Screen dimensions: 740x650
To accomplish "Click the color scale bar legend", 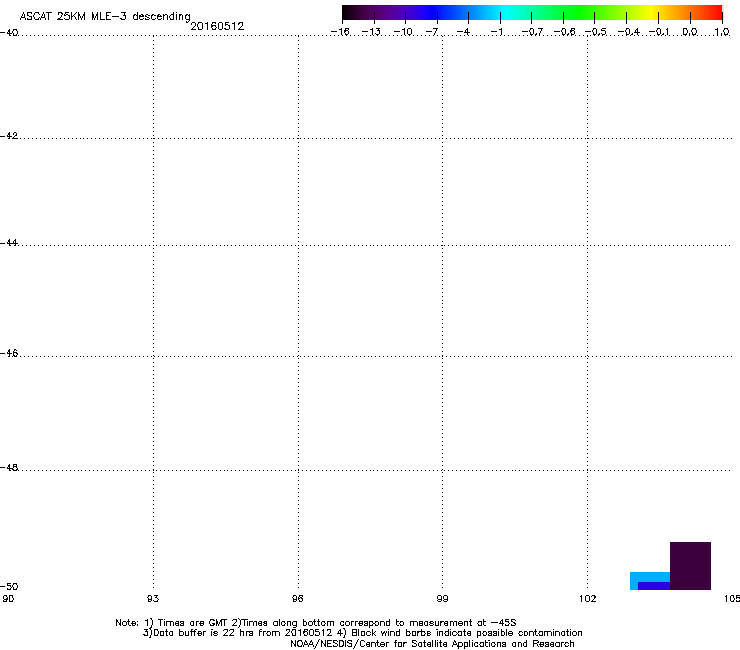I will pos(532,12).
